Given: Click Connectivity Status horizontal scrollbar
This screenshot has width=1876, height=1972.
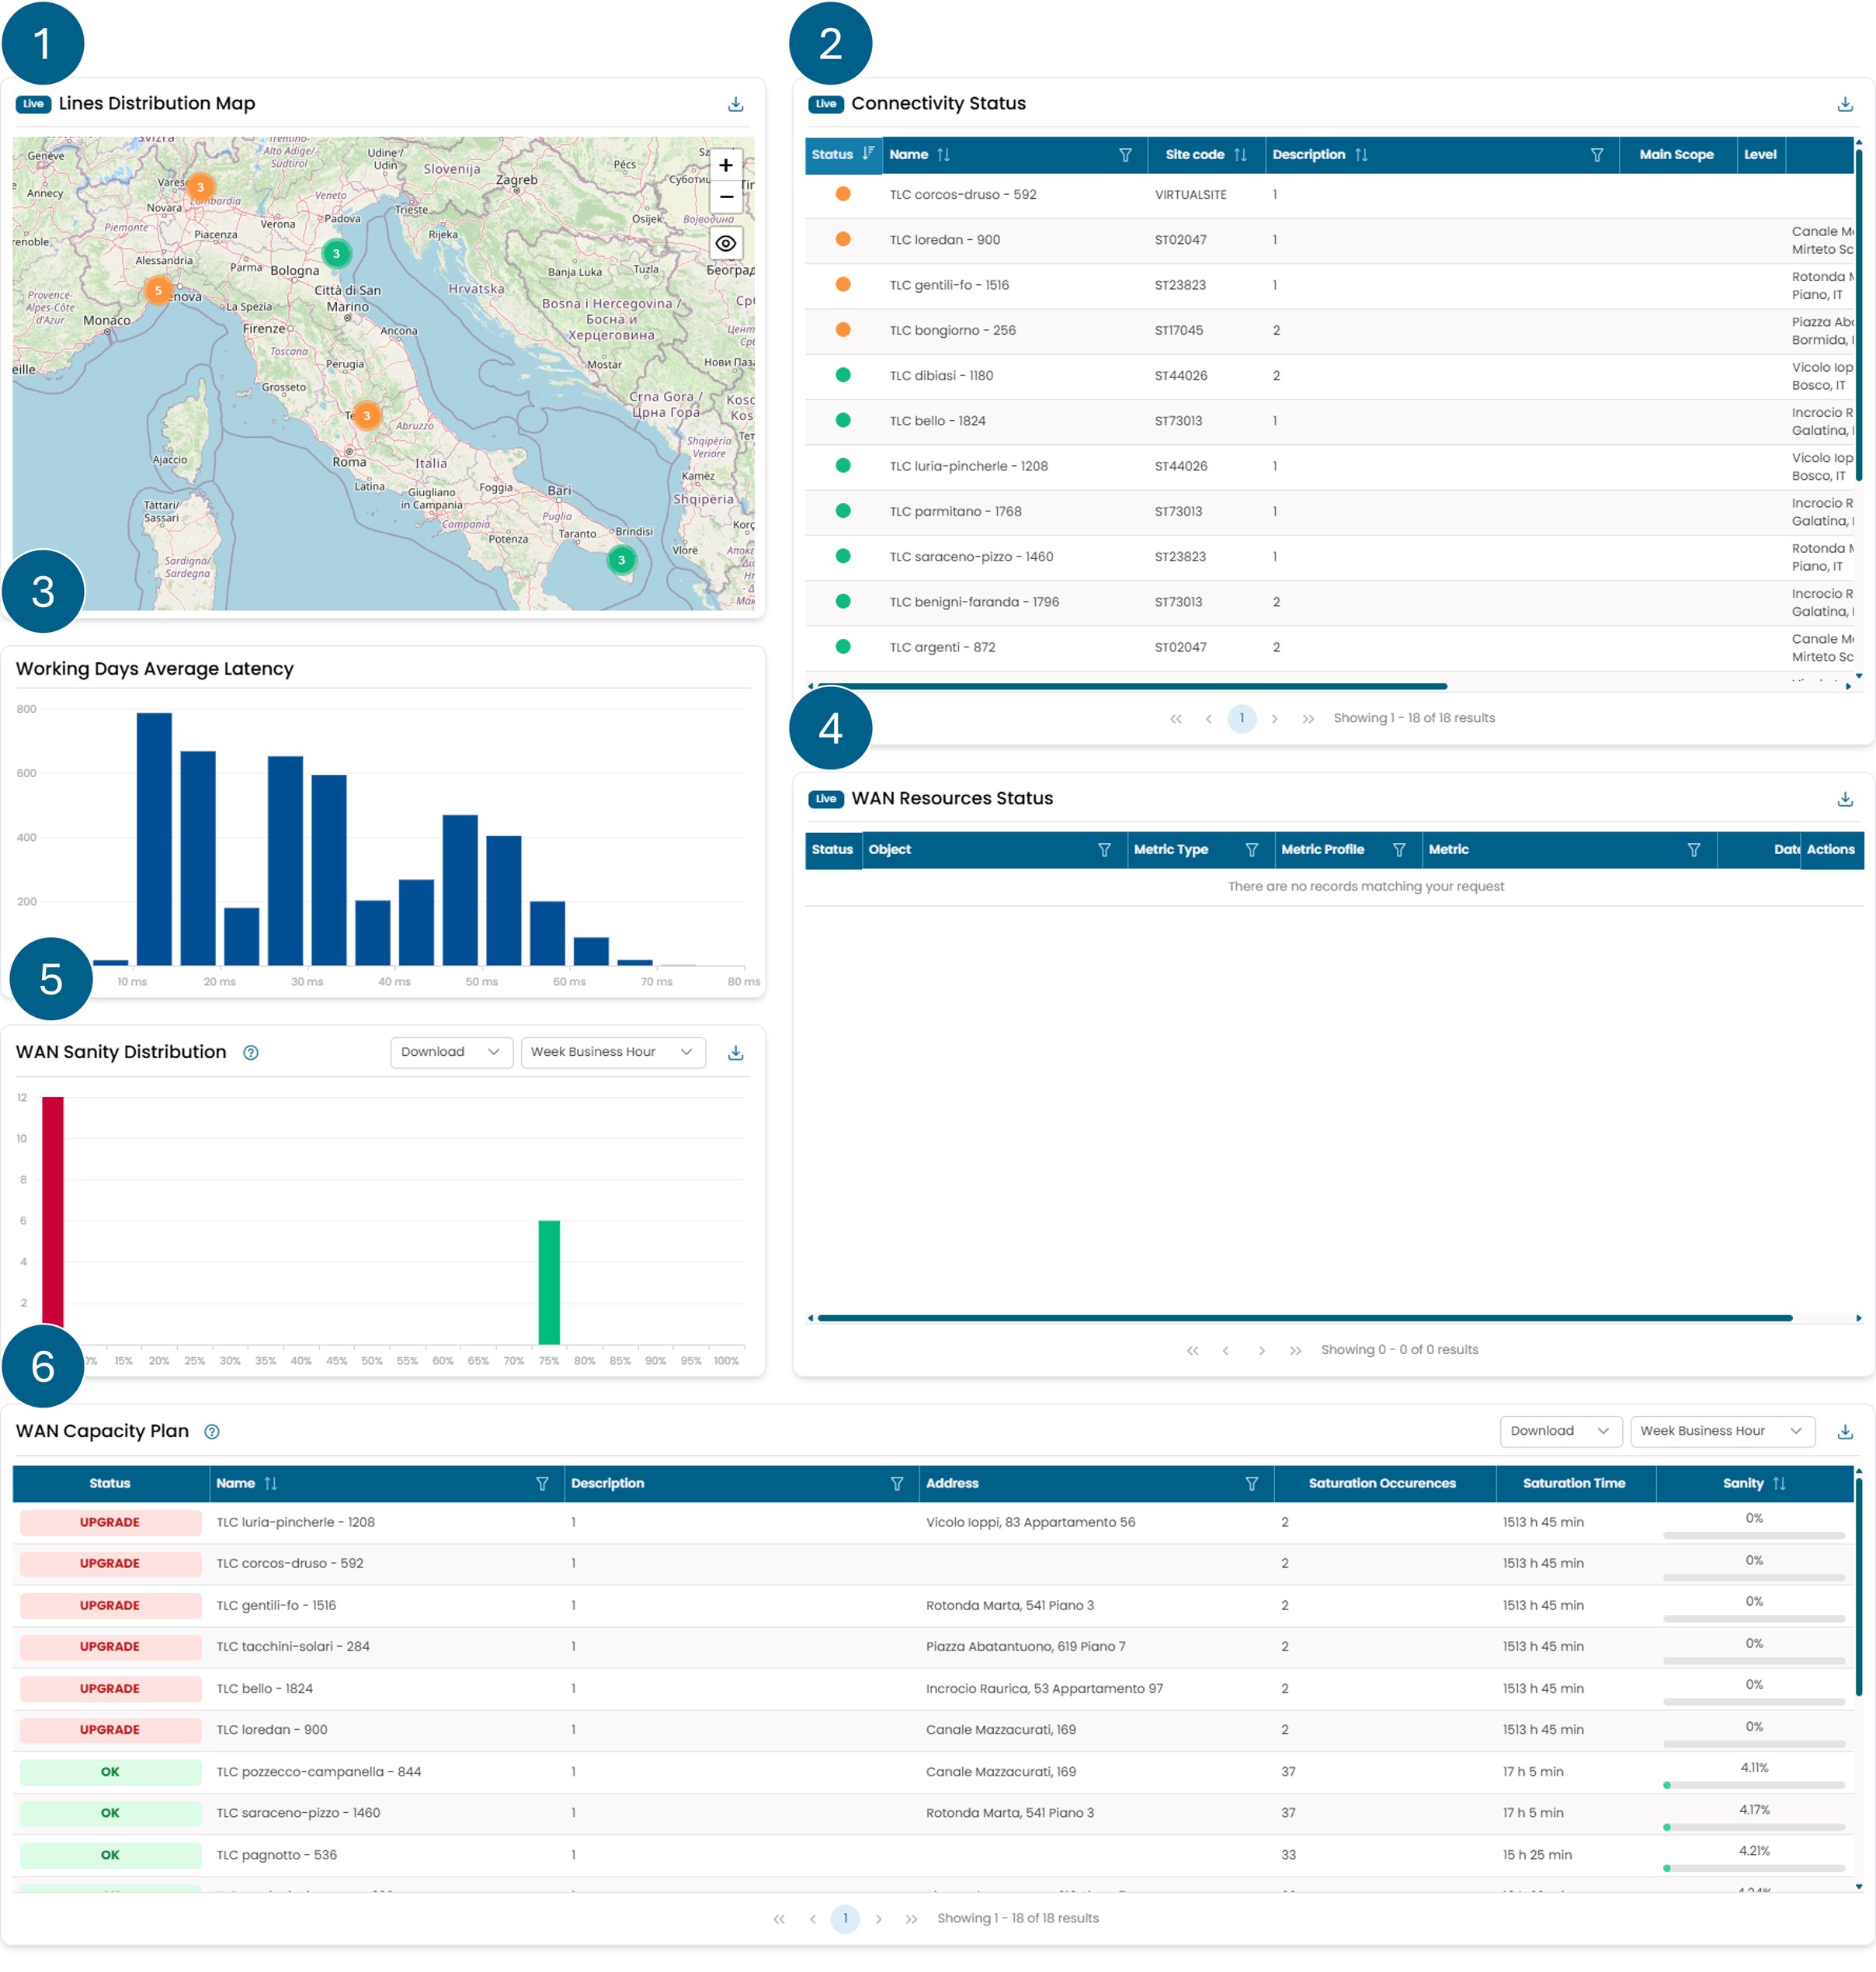Looking at the screenshot, I should pos(1130,687).
